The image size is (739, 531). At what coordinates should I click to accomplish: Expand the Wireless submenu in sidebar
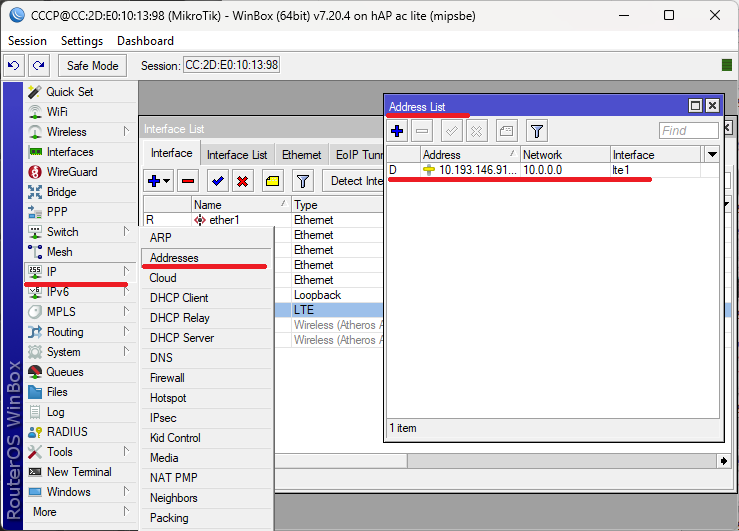click(x=126, y=132)
